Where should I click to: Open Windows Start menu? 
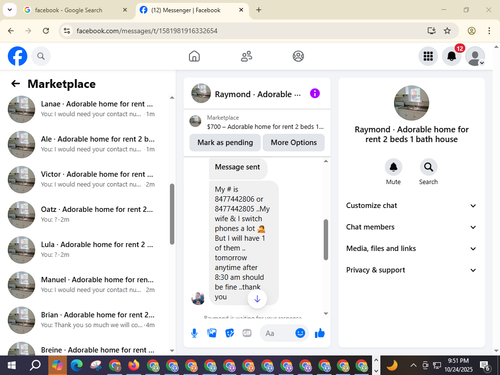click(11, 365)
